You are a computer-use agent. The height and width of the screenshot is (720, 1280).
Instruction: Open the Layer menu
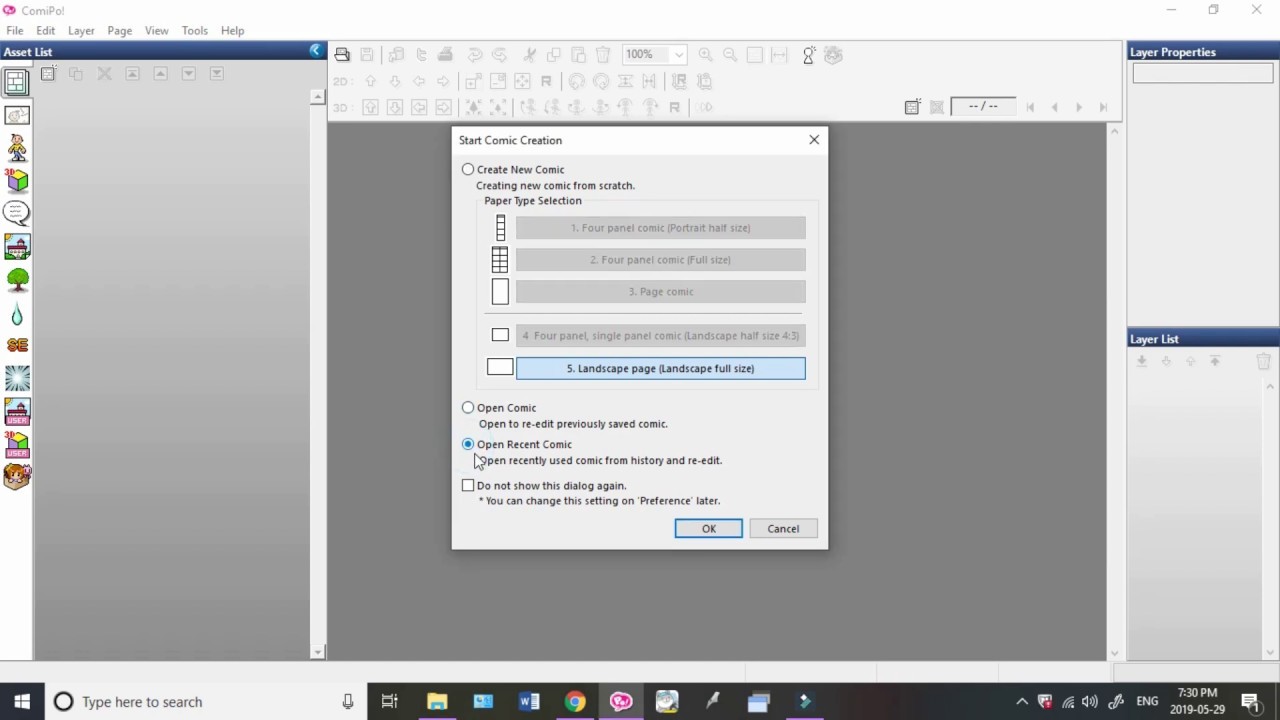tap(81, 30)
